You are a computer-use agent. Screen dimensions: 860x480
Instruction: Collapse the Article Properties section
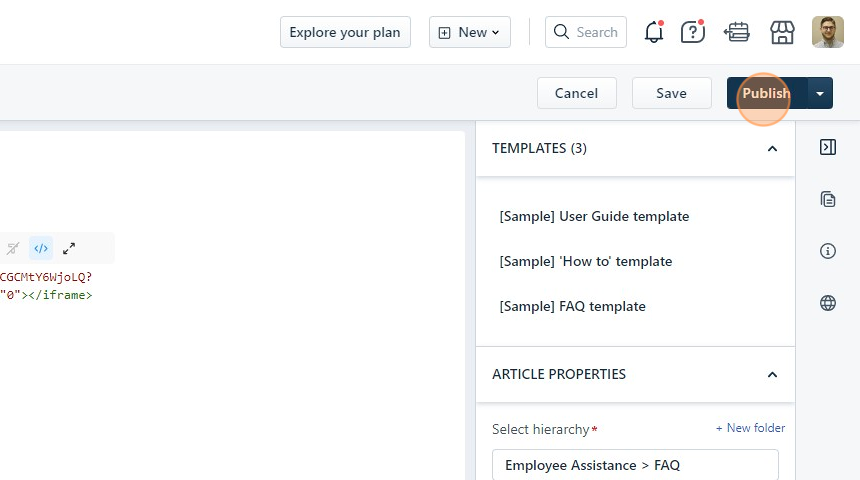click(x=772, y=374)
